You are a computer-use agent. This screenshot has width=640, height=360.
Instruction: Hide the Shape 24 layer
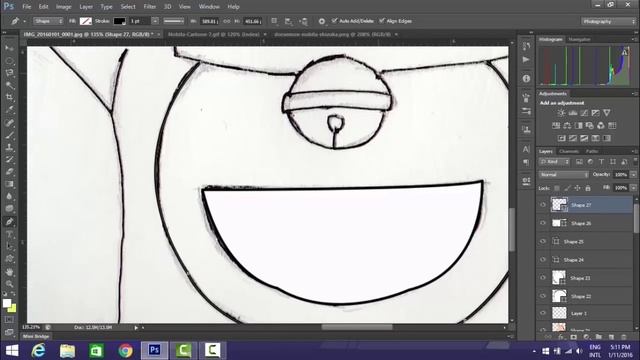coord(543,260)
